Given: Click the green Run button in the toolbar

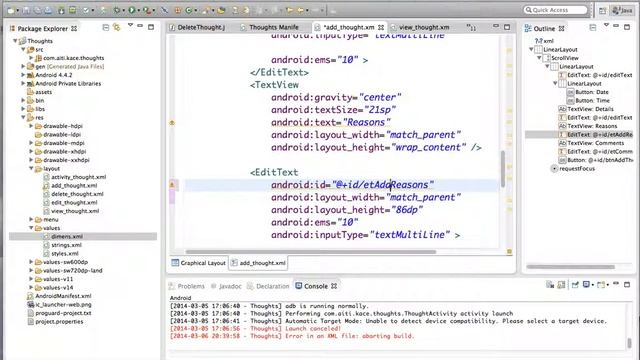Looking at the screenshot, I should click(131, 10).
